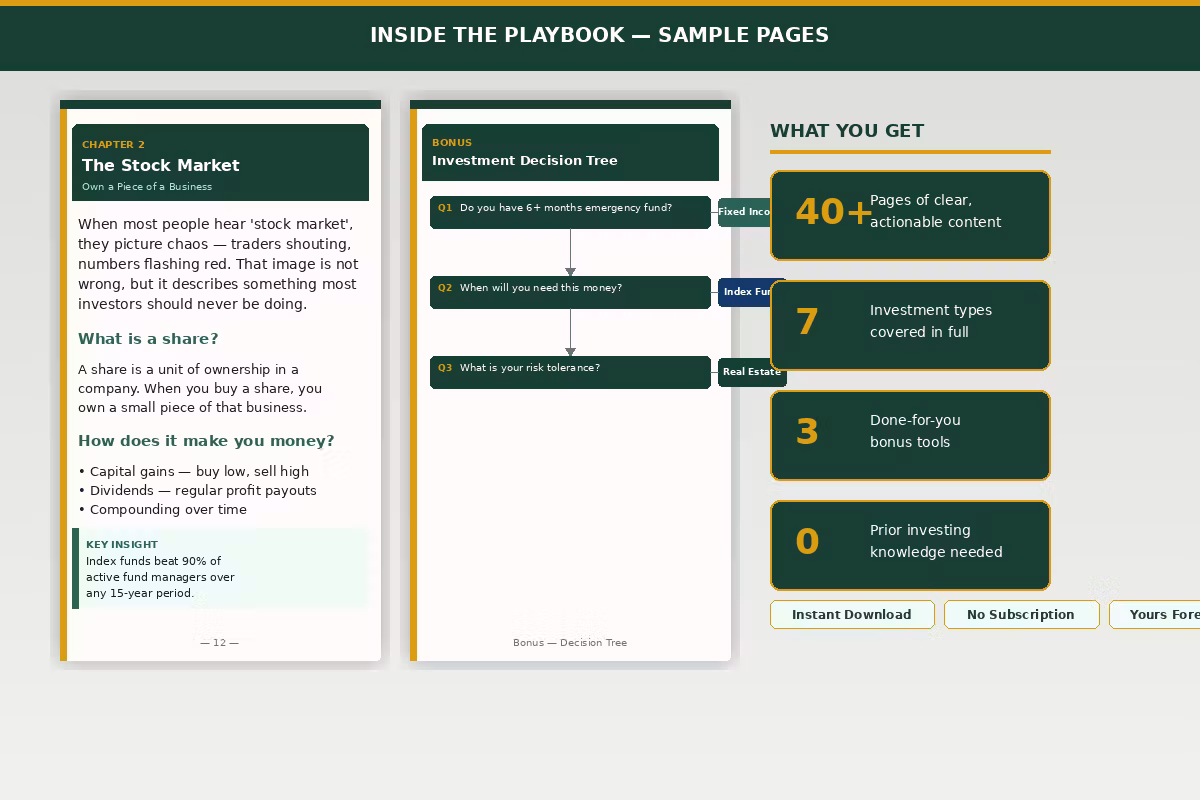Select the 7 investment types card
The height and width of the screenshot is (800, 1200).
click(x=910, y=325)
